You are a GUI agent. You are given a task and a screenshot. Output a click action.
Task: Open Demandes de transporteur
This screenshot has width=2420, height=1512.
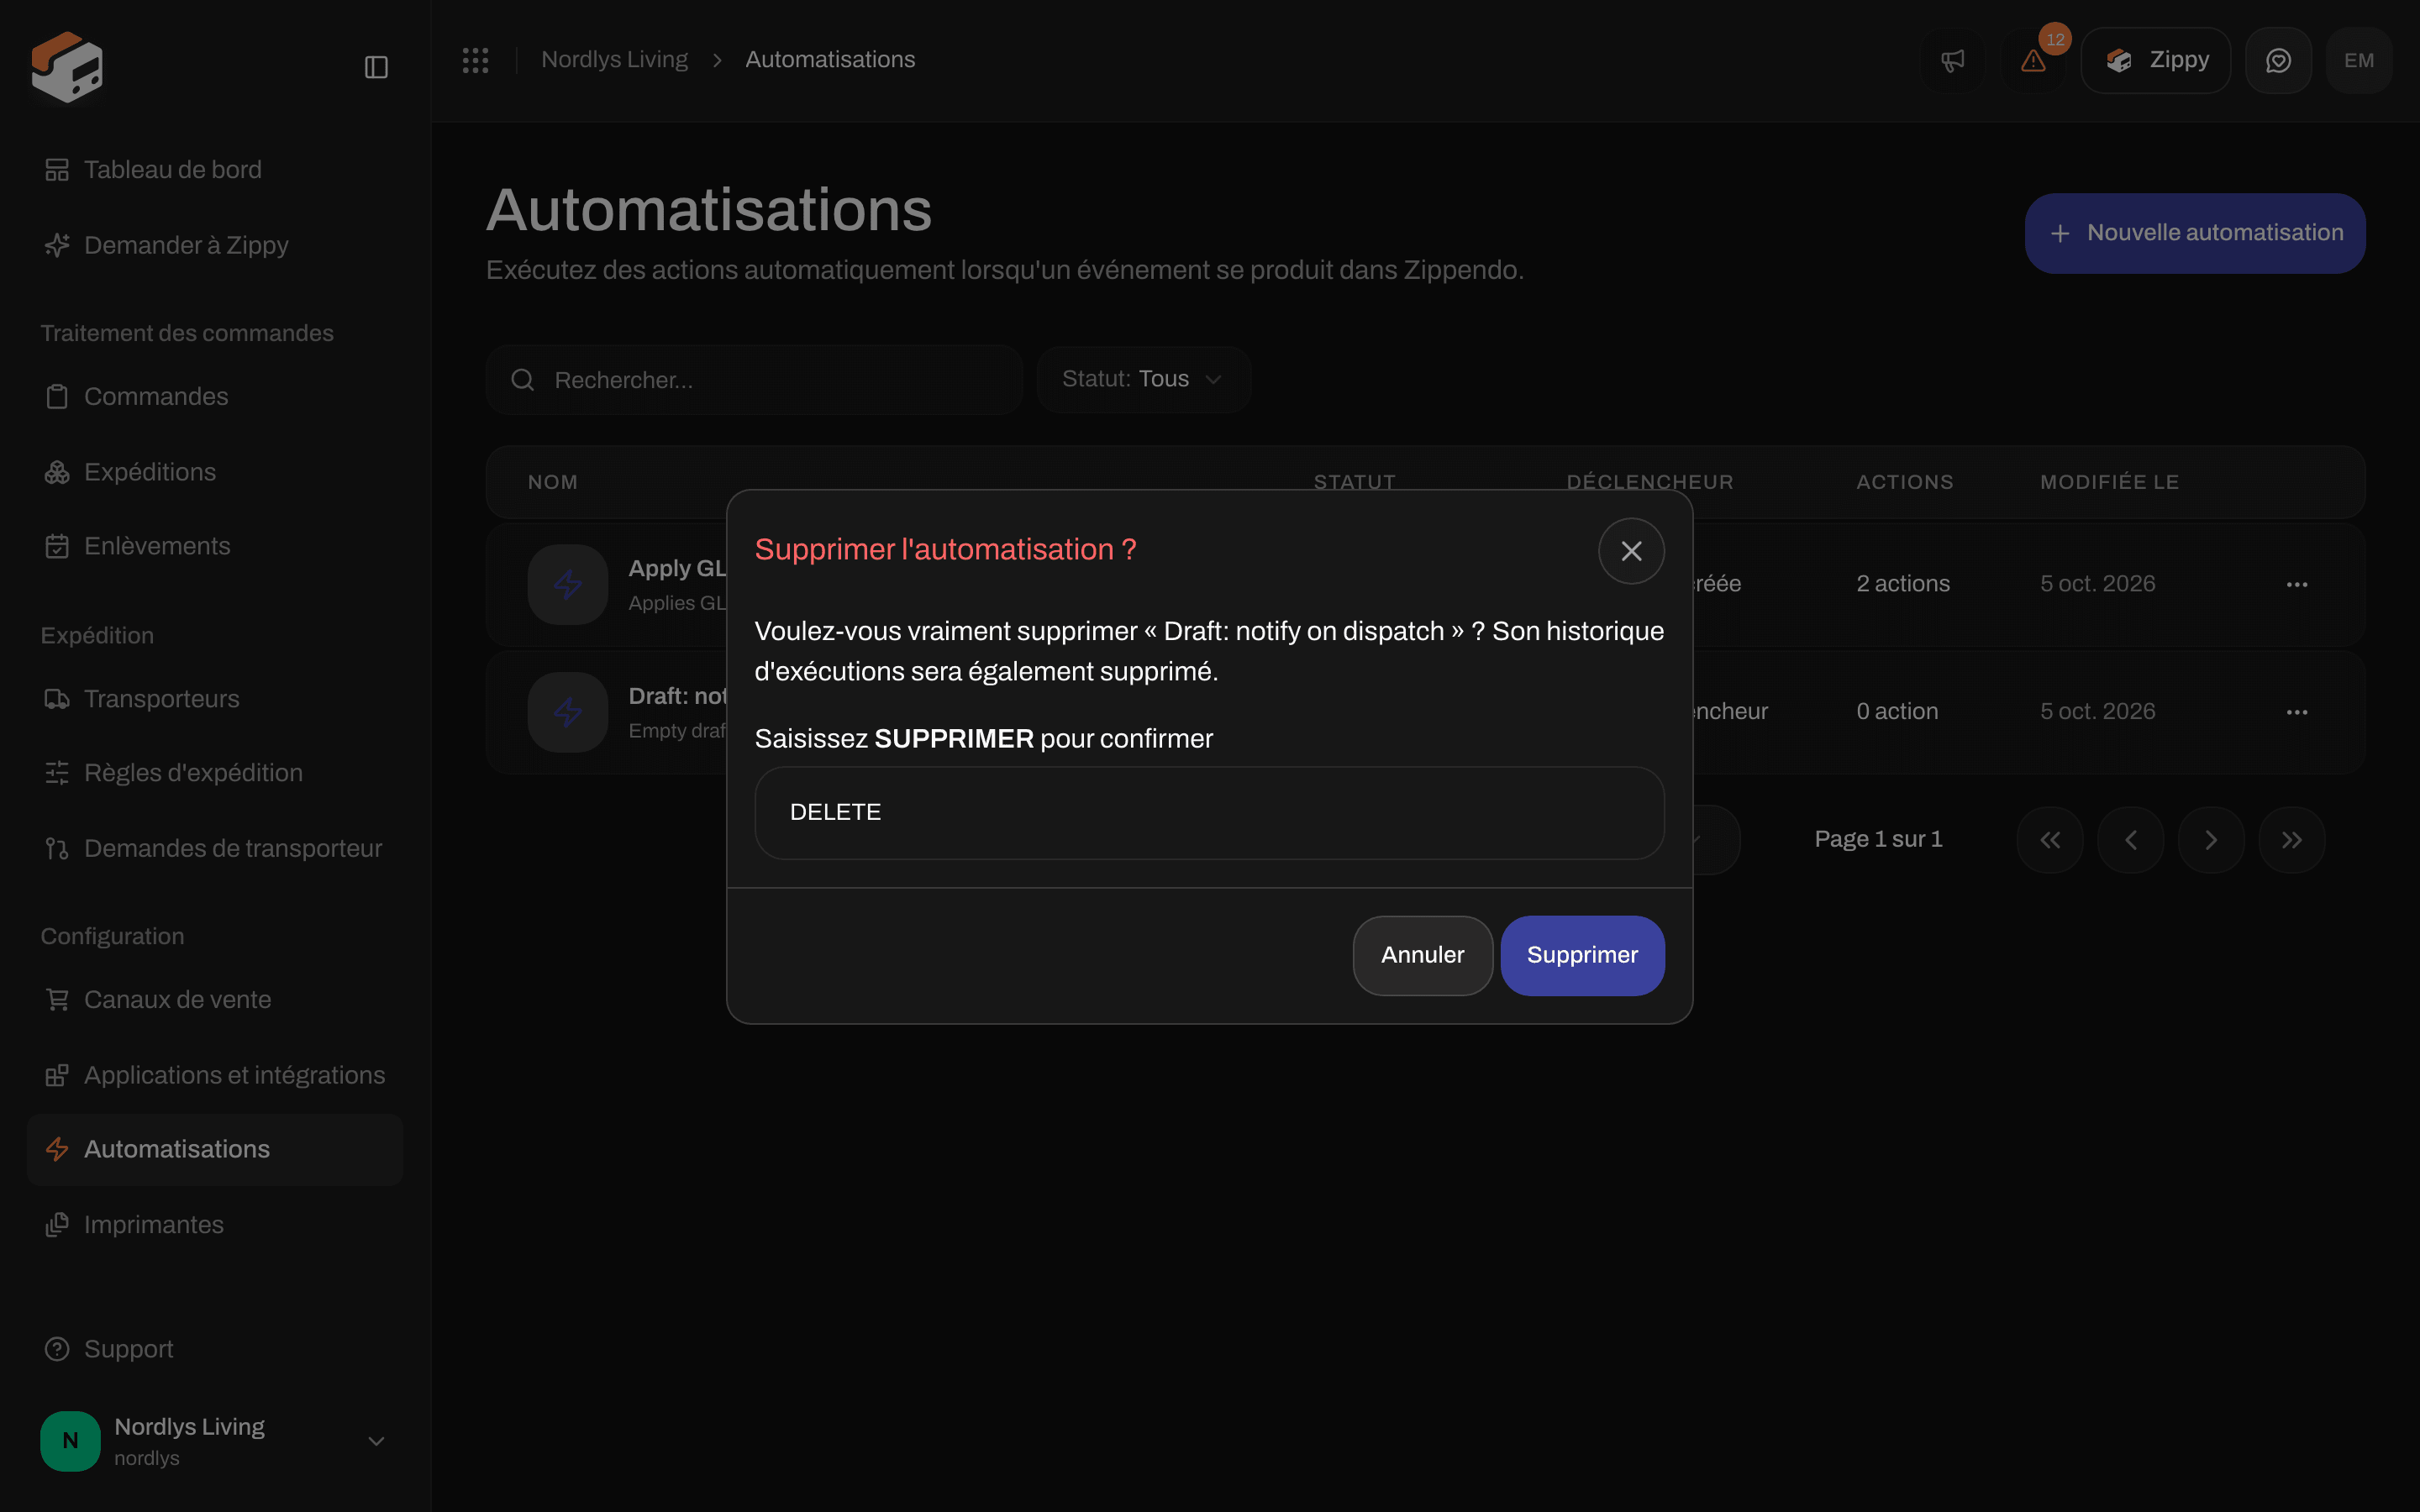pos(215,849)
